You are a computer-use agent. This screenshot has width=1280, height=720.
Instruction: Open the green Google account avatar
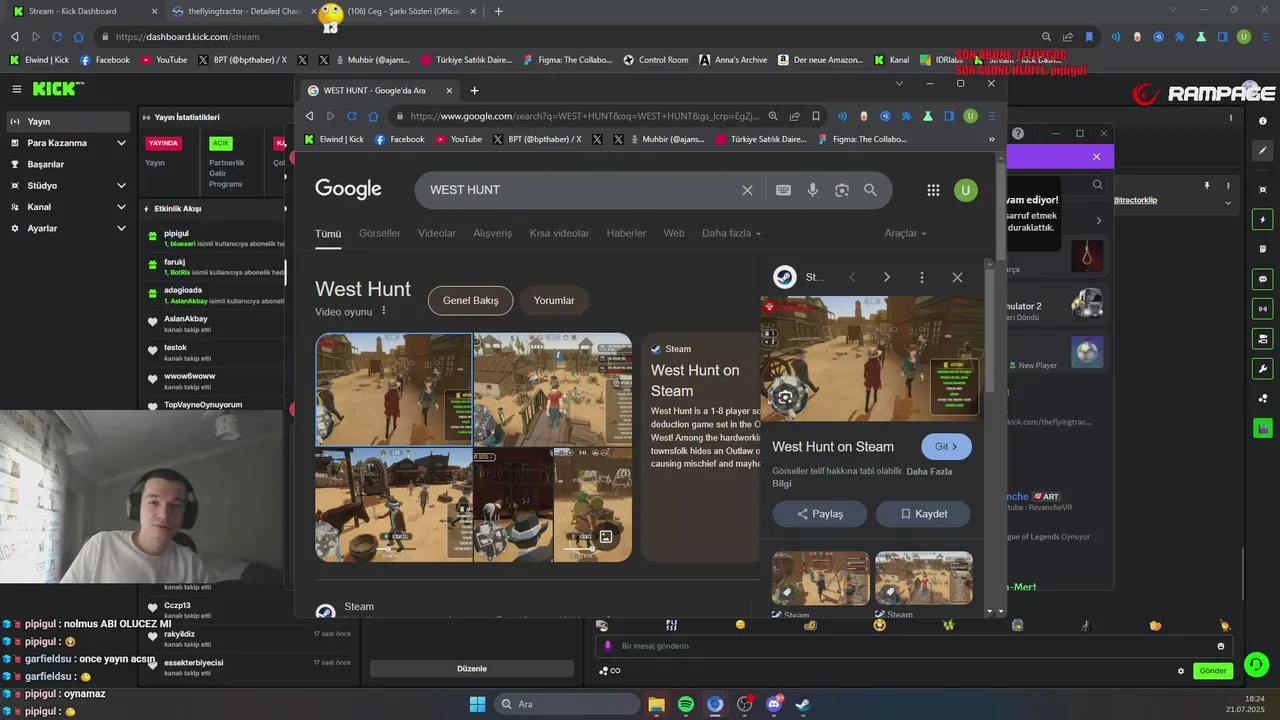click(965, 190)
